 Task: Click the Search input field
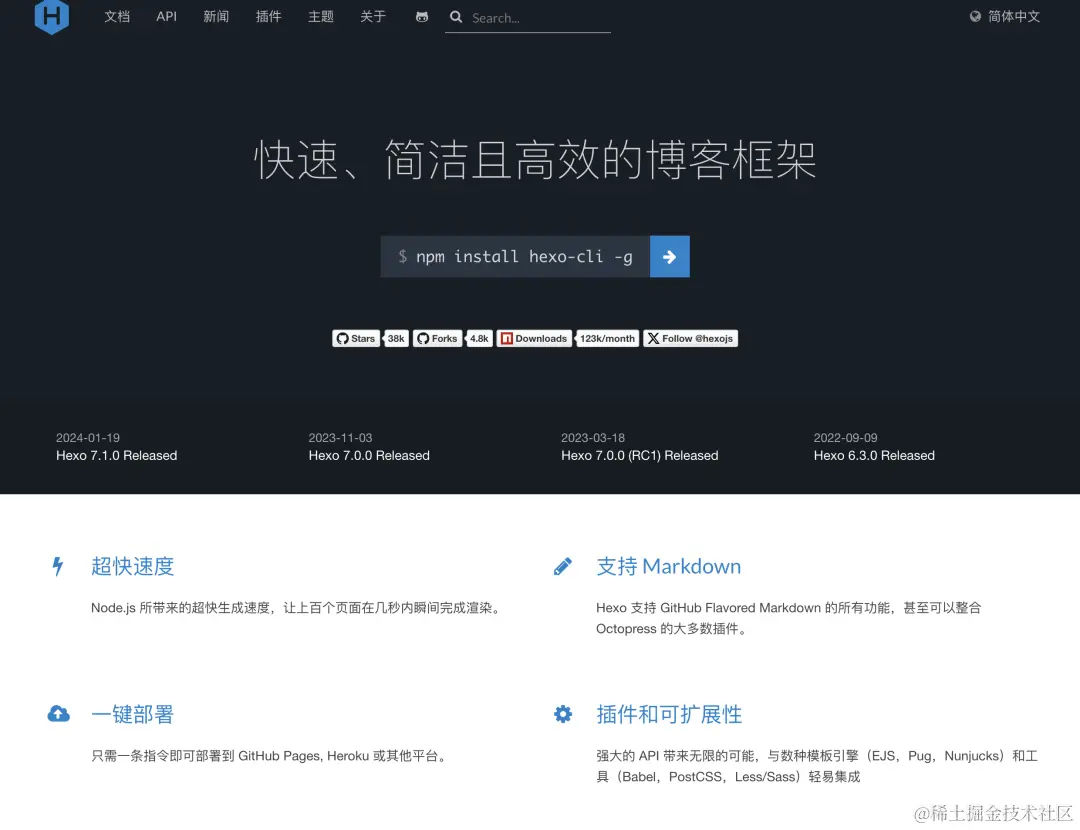(527, 17)
